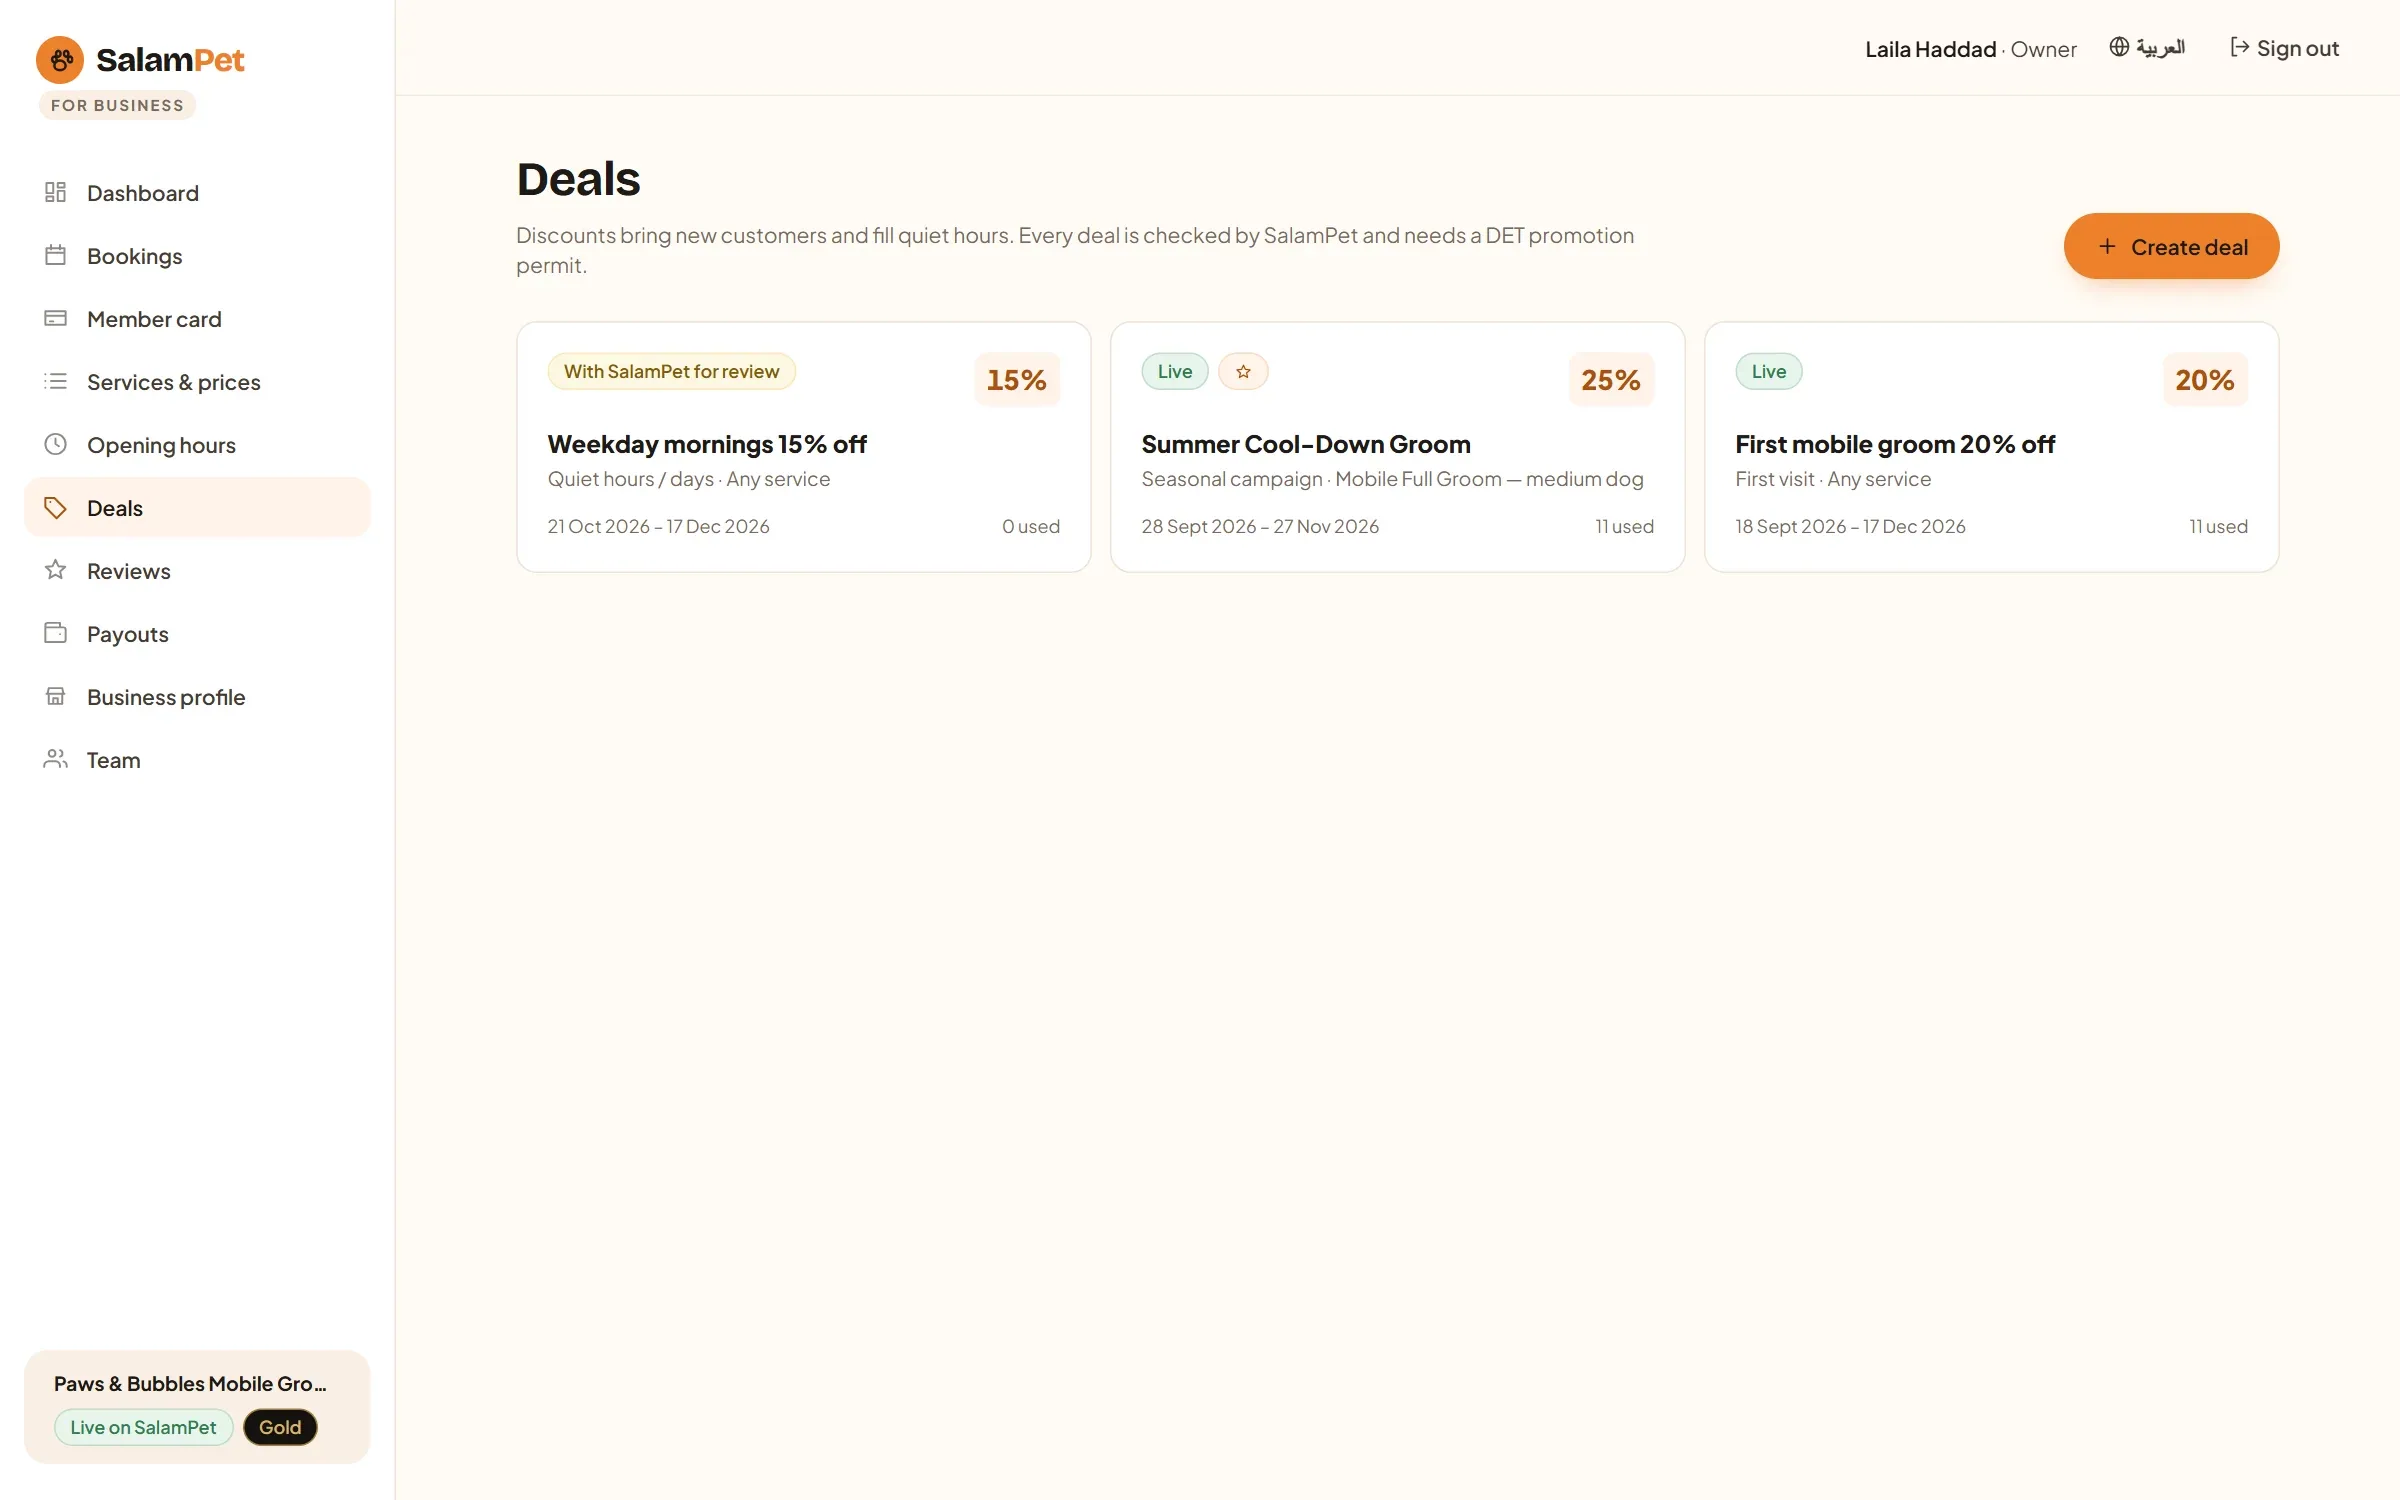2400x1500 pixels.
Task: Click the Member card icon
Action: coord(56,318)
